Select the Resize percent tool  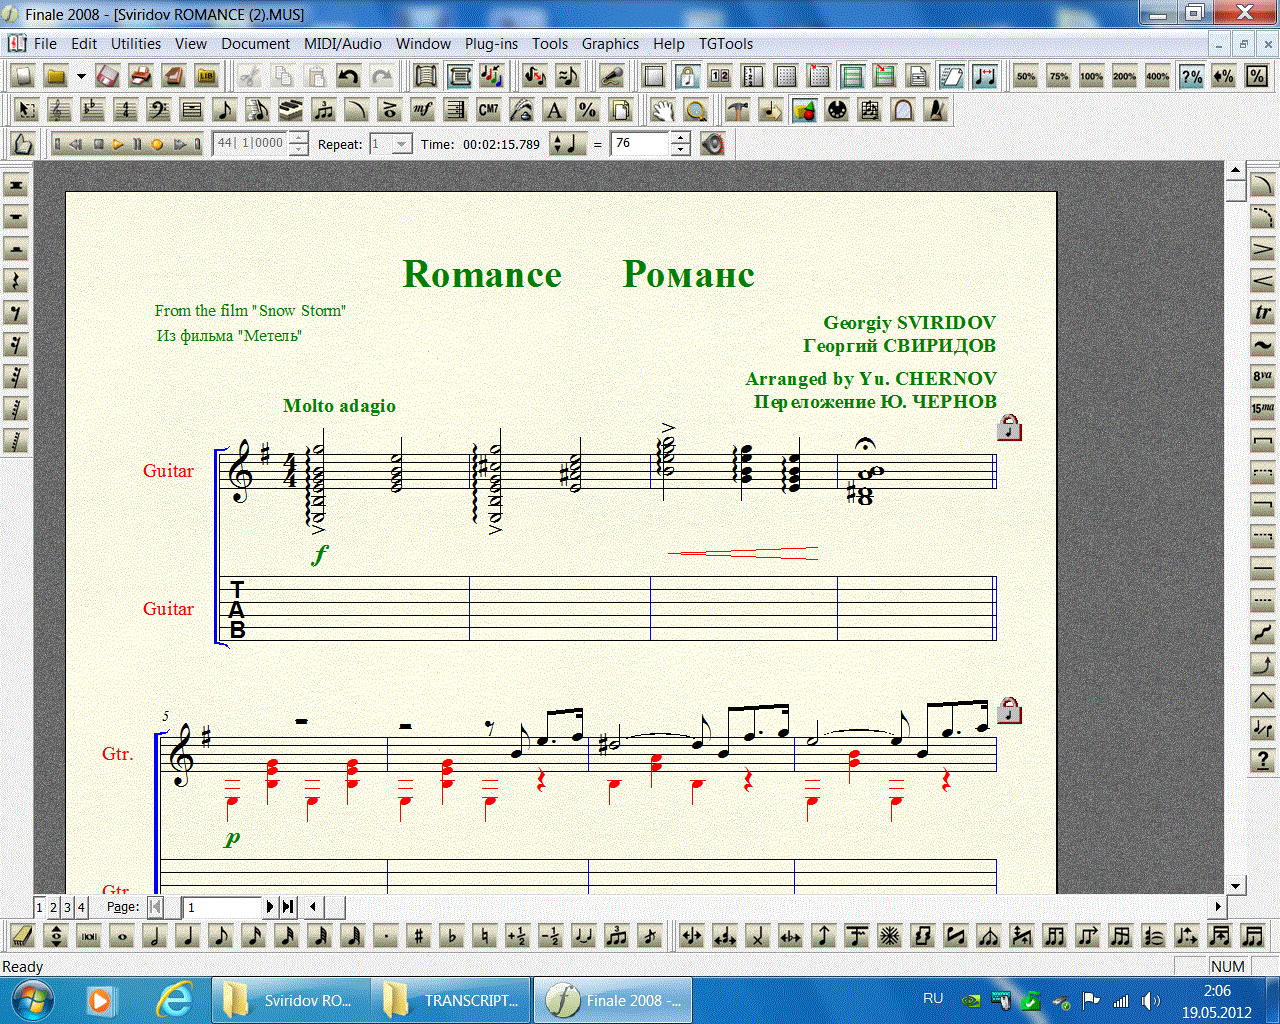click(x=588, y=110)
